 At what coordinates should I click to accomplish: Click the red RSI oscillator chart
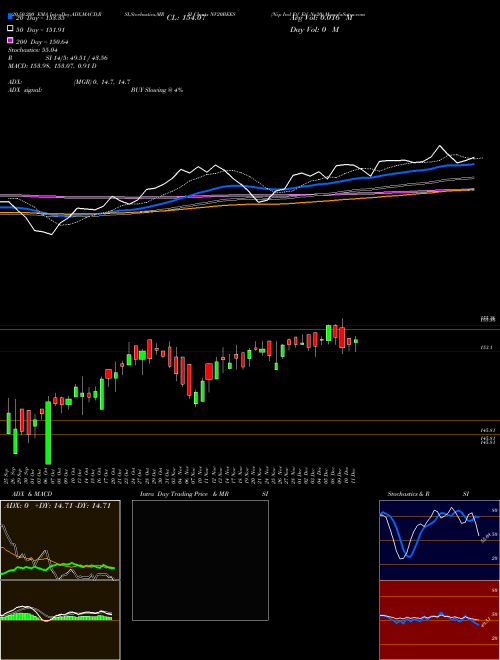click(x=439, y=620)
